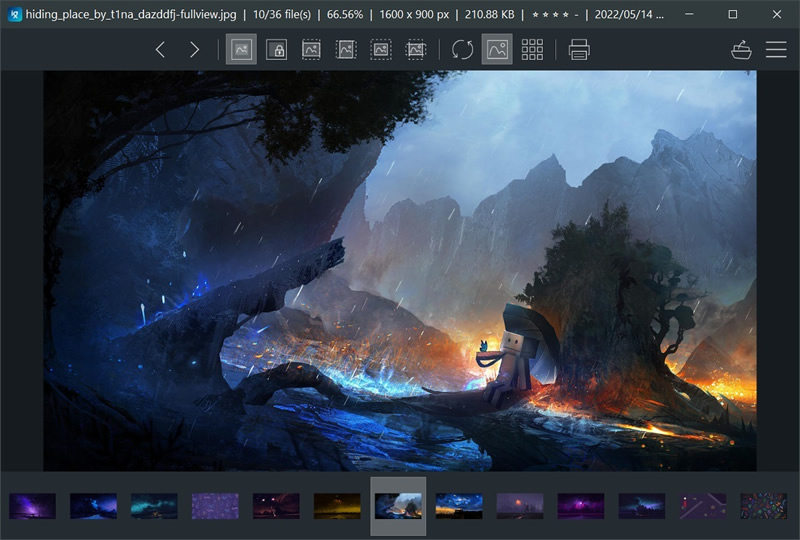Toggle the highlighted thumbnail panel button
Image resolution: width=800 pixels, height=540 pixels.
pyautogui.click(x=497, y=50)
